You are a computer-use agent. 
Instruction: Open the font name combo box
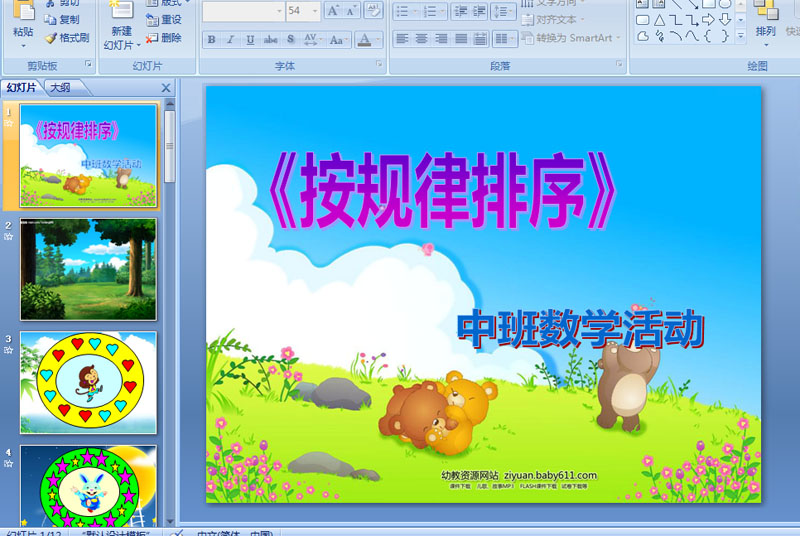[243, 11]
